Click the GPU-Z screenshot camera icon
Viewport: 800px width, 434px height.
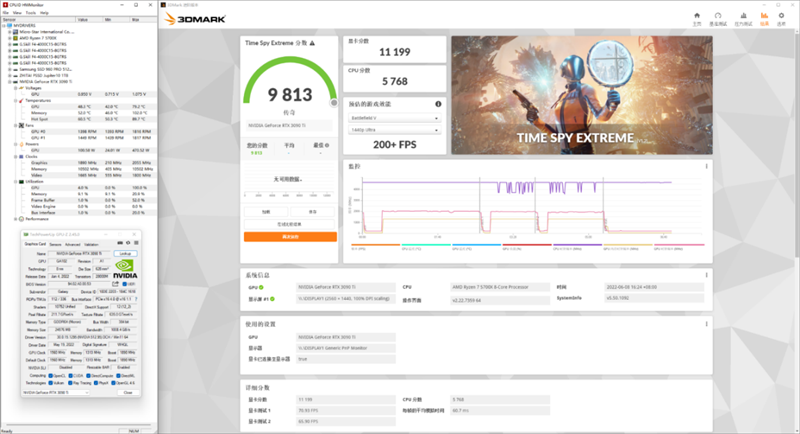(x=120, y=243)
